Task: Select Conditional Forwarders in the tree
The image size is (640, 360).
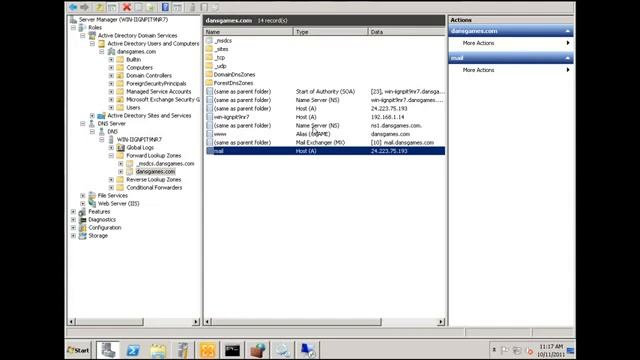Action: point(154,187)
